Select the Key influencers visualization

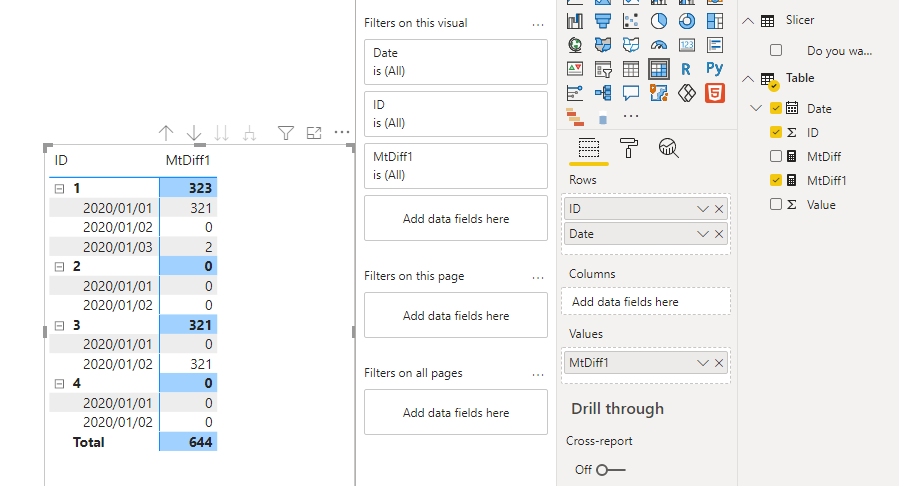click(575, 93)
